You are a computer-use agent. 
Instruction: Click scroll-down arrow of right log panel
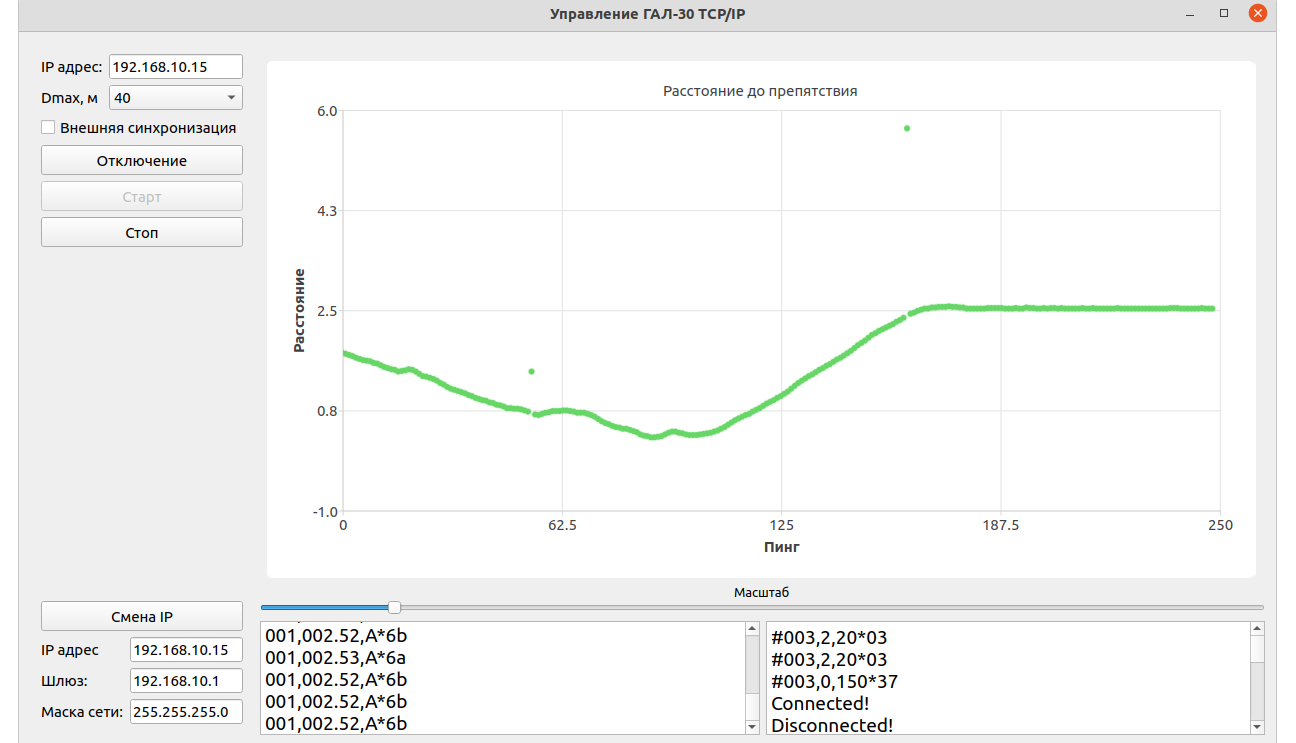tap(1258, 727)
